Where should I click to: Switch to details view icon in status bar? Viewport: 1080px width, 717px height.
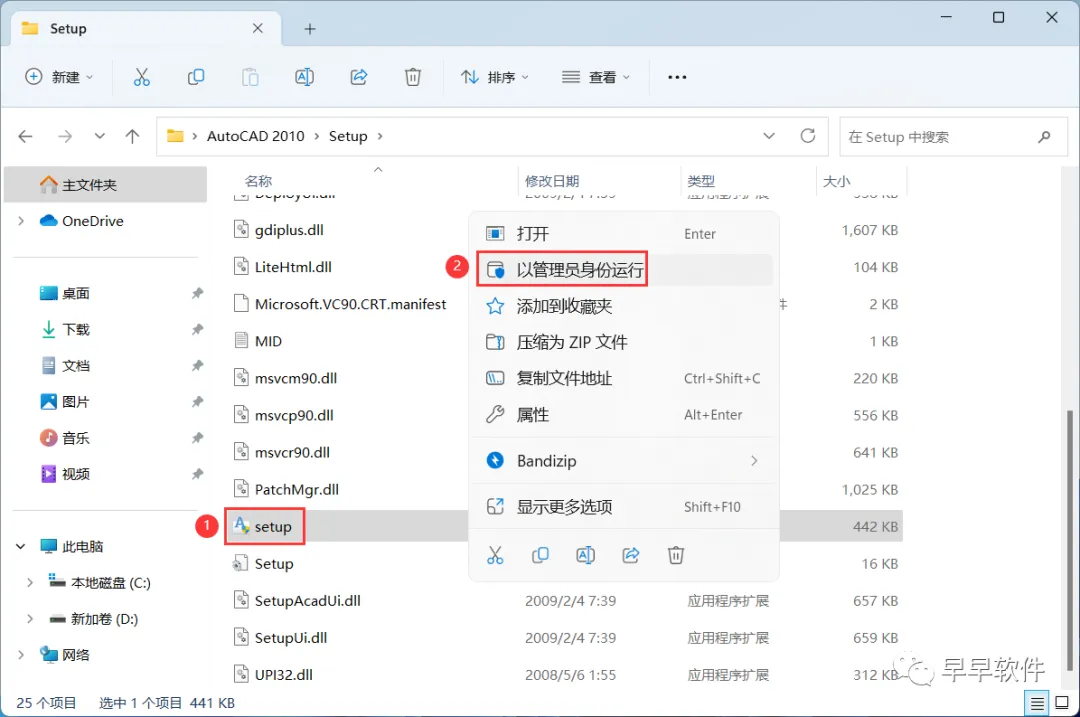[1037, 703]
